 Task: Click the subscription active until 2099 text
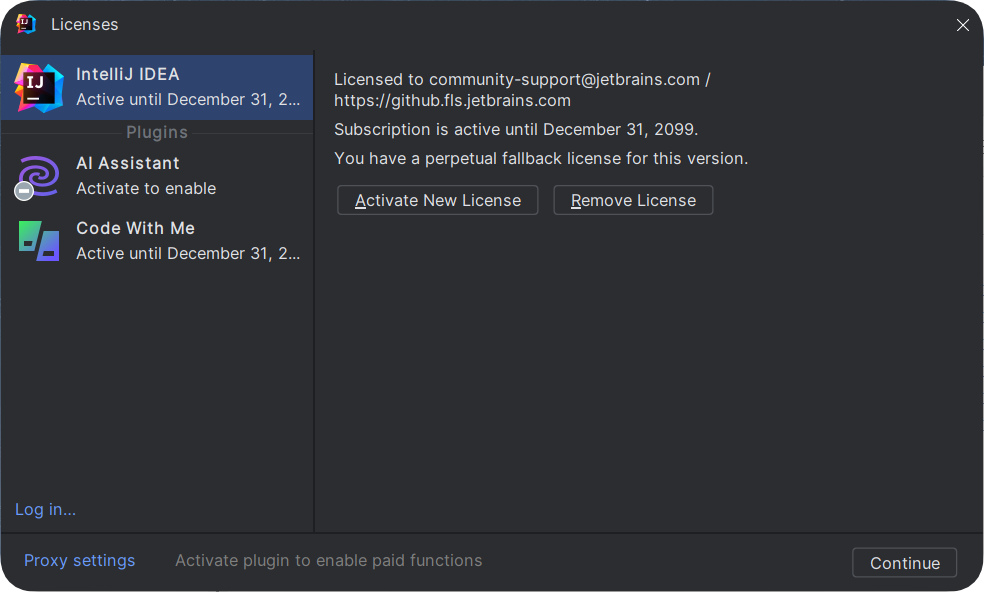tap(516, 129)
